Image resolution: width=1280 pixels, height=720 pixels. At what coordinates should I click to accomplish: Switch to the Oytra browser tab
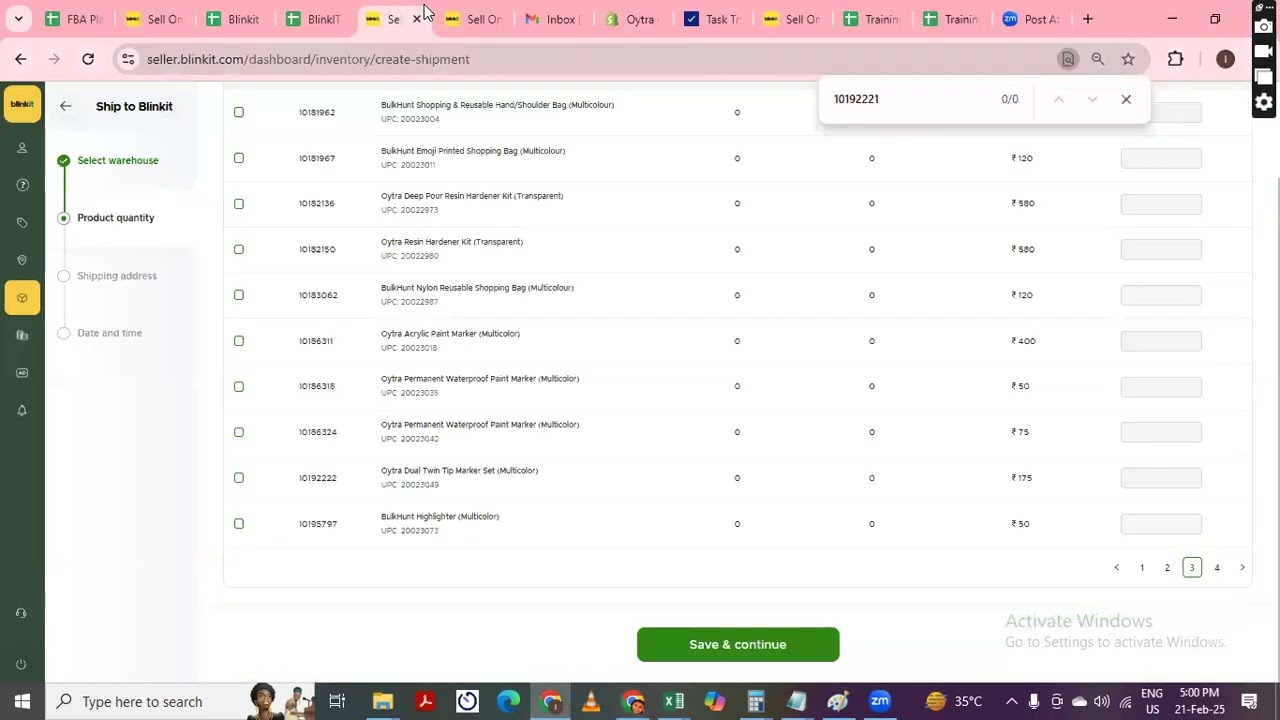coord(632,19)
